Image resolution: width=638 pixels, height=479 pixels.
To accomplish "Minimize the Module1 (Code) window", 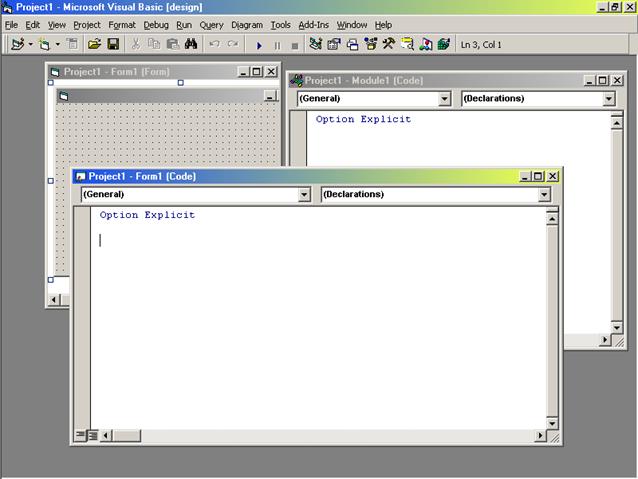I will (589, 81).
